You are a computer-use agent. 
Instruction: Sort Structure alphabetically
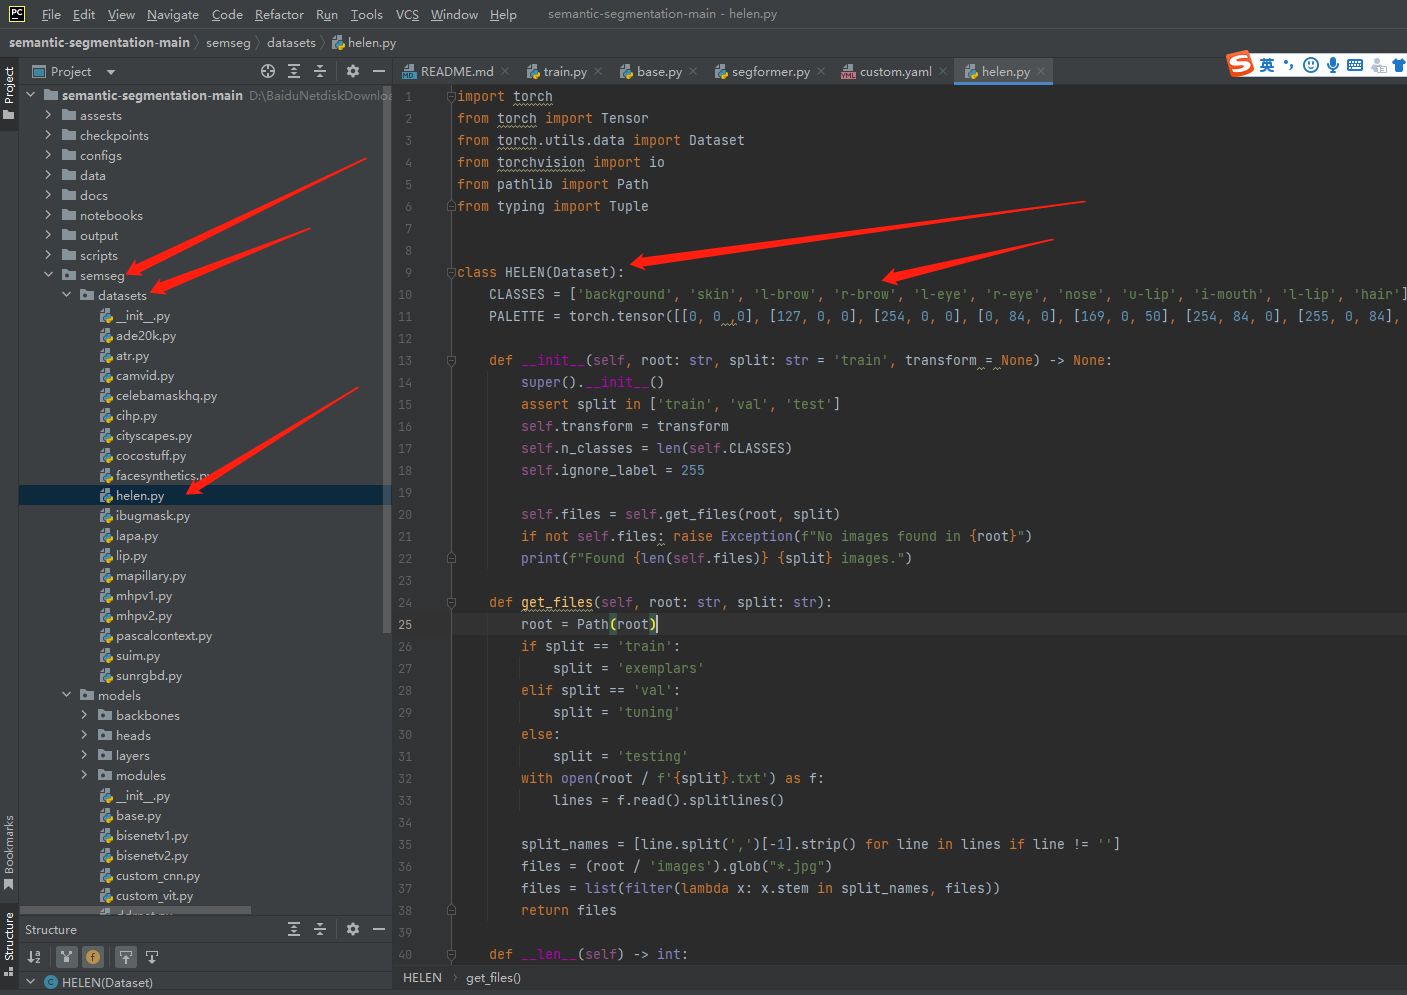pyautogui.click(x=34, y=957)
